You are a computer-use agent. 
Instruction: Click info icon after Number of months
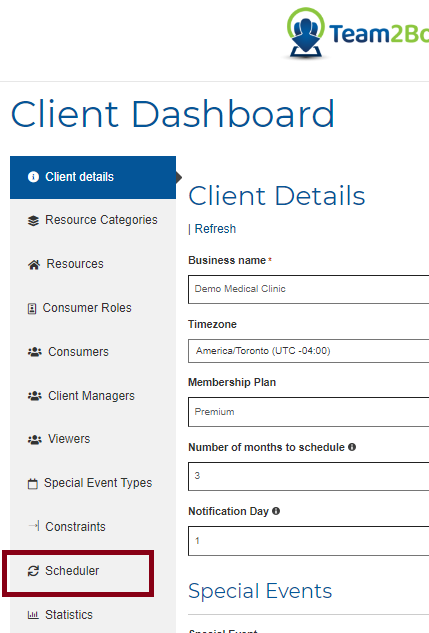(x=352, y=447)
